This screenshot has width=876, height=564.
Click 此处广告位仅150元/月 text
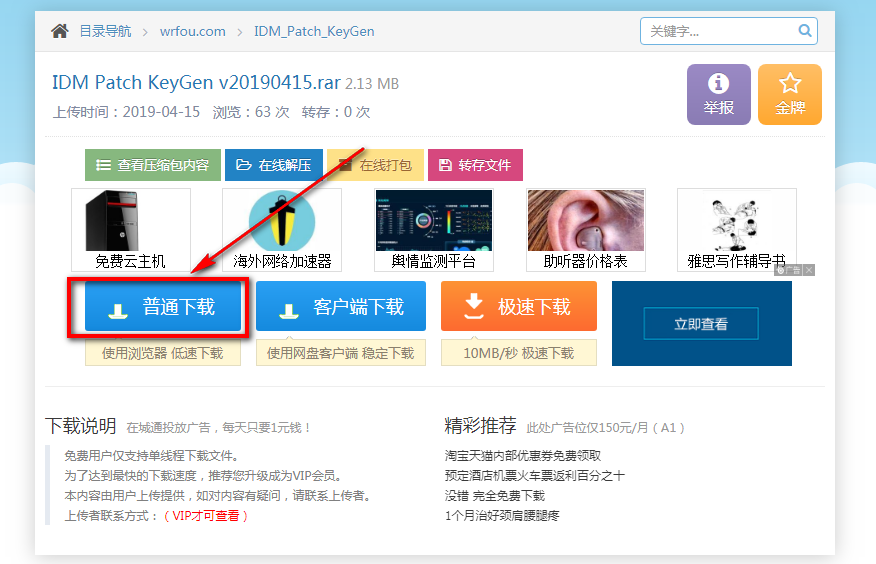point(605,428)
